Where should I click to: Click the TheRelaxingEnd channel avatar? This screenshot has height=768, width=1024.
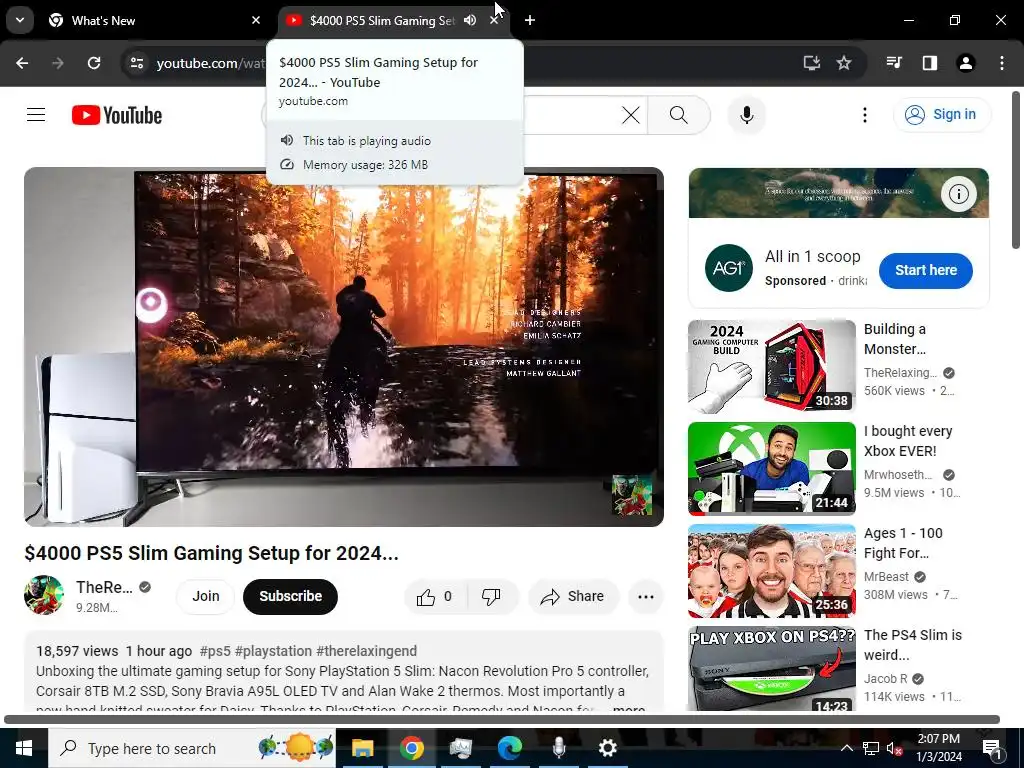[x=44, y=595]
